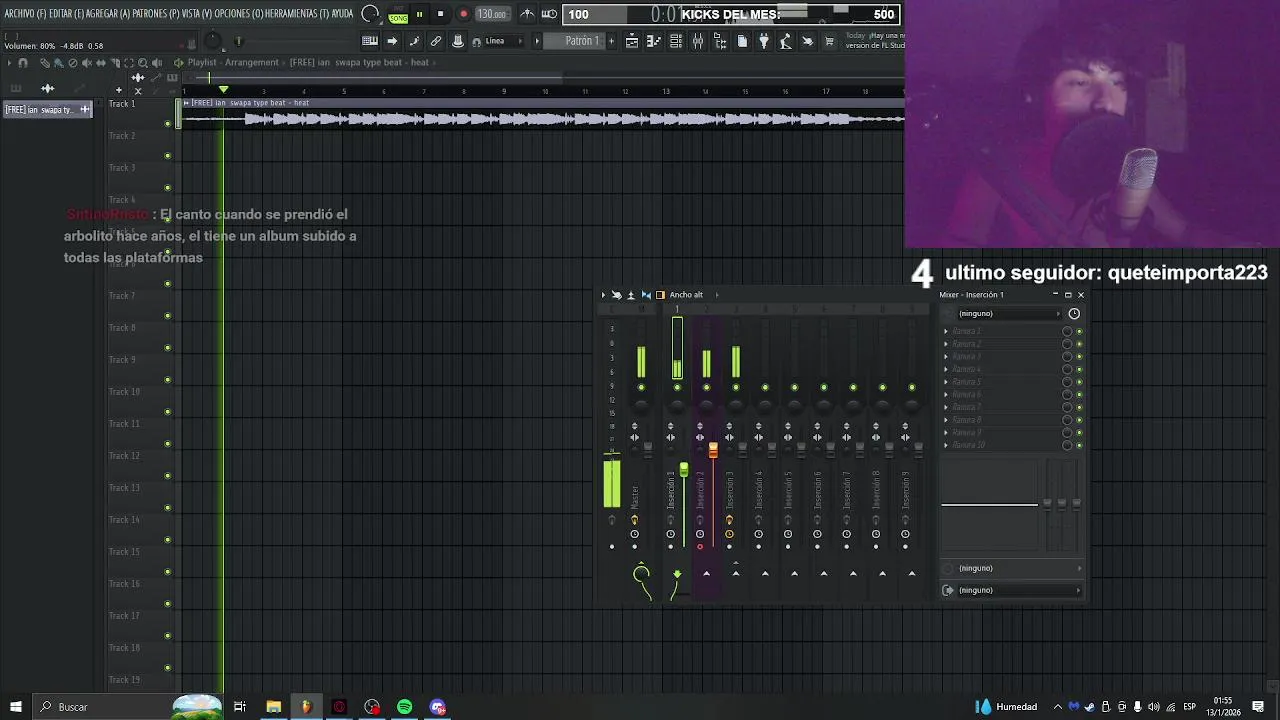Click the 130 BPM tempo field
This screenshot has height=720, width=1280.
[491, 14]
